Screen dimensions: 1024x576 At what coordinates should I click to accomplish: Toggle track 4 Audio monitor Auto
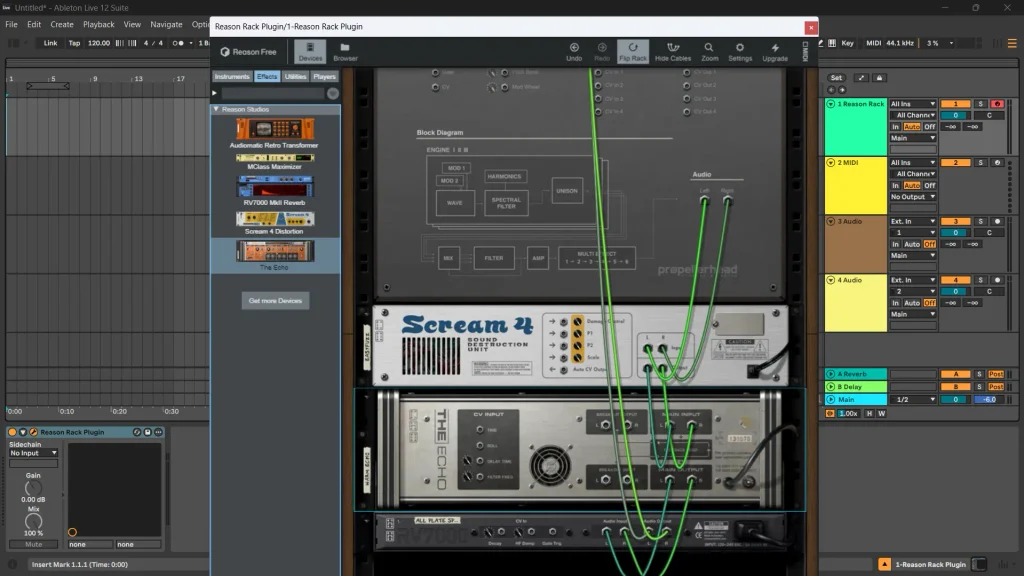pyautogui.click(x=912, y=303)
